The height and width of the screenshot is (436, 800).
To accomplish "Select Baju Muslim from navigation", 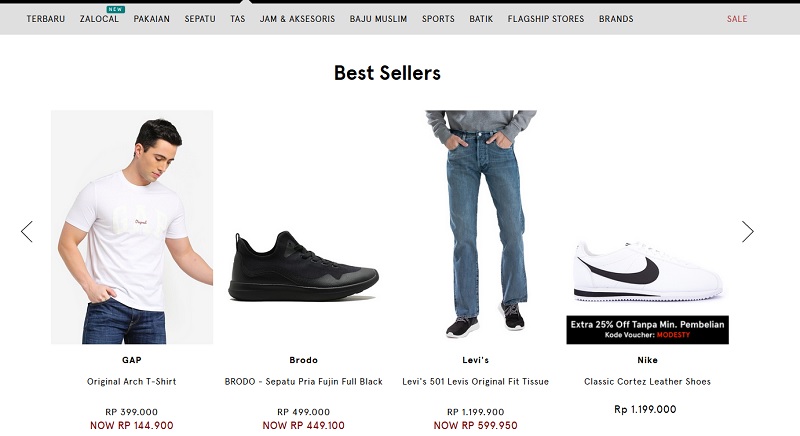I will (378, 19).
